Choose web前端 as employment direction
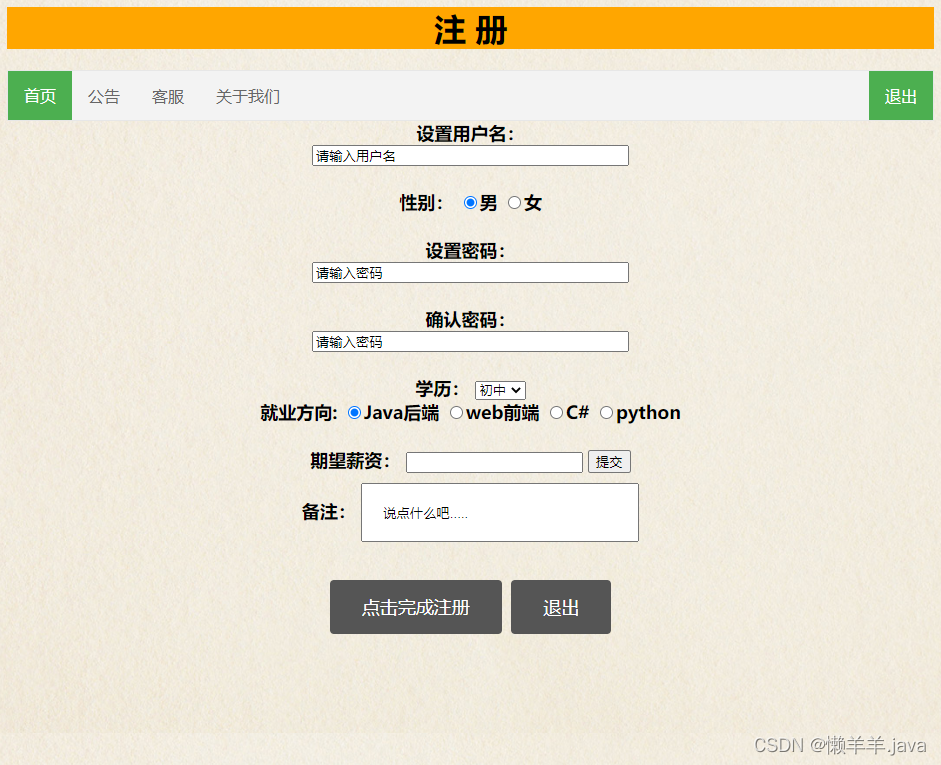This screenshot has height=765, width=941. (456, 412)
